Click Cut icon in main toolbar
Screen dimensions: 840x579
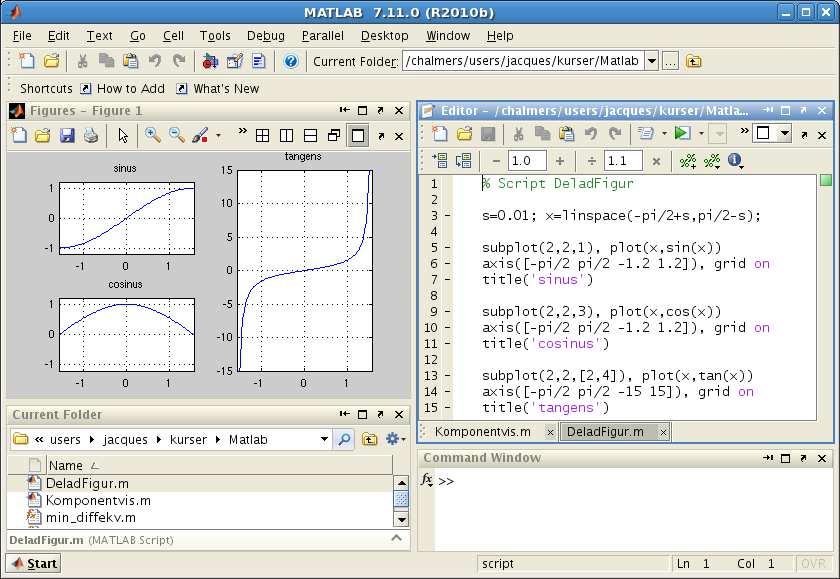[82, 61]
